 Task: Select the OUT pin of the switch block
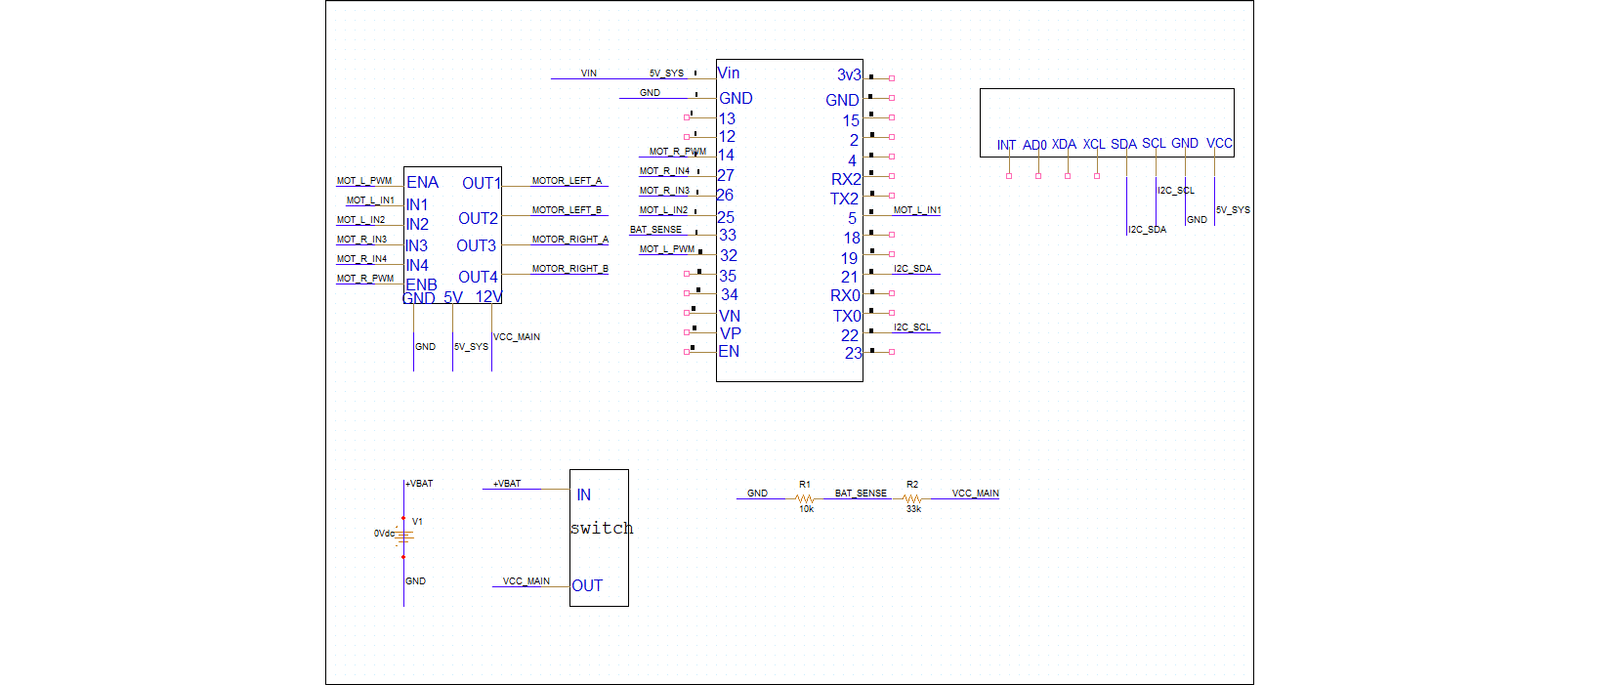coord(587,586)
